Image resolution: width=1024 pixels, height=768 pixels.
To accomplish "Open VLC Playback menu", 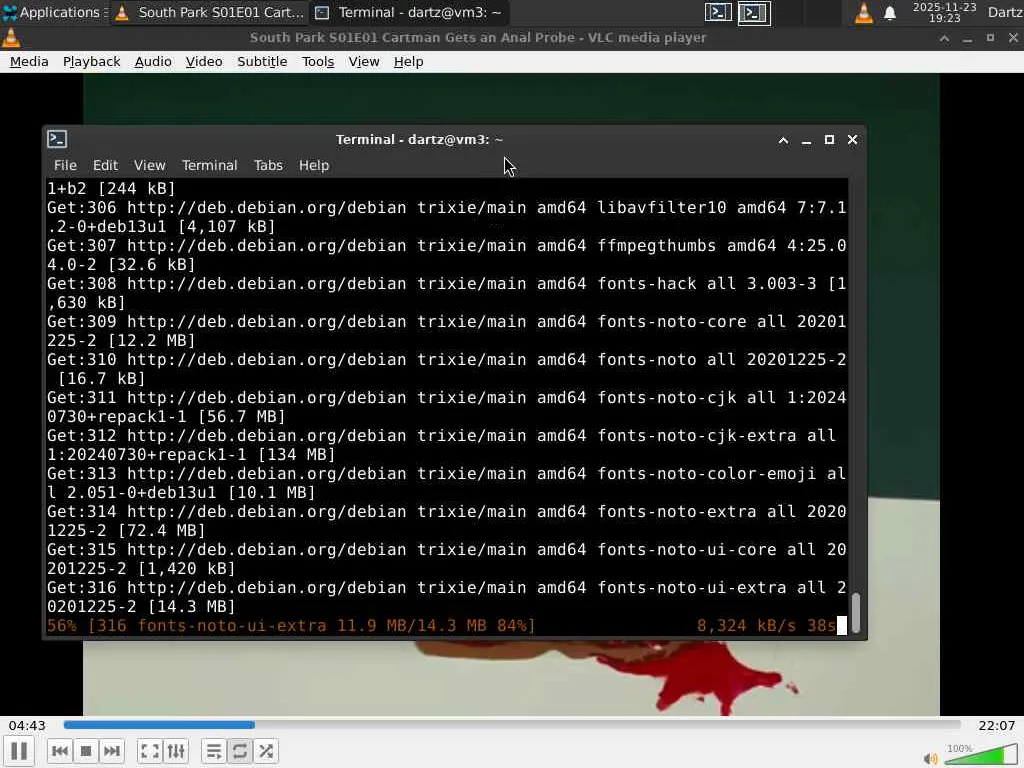I will click(91, 61).
